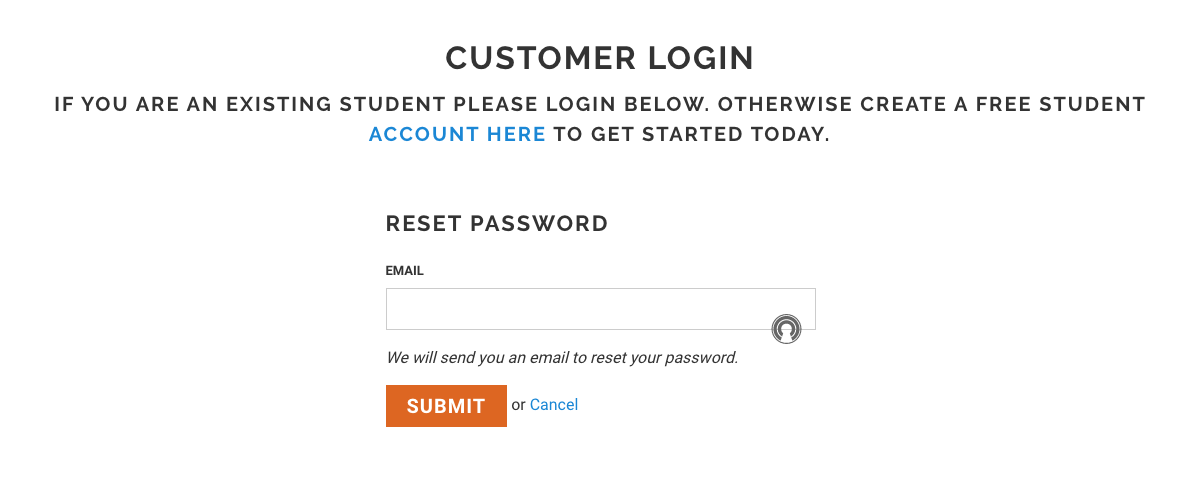
Task: Focus the Email input field
Action: (x=600, y=309)
